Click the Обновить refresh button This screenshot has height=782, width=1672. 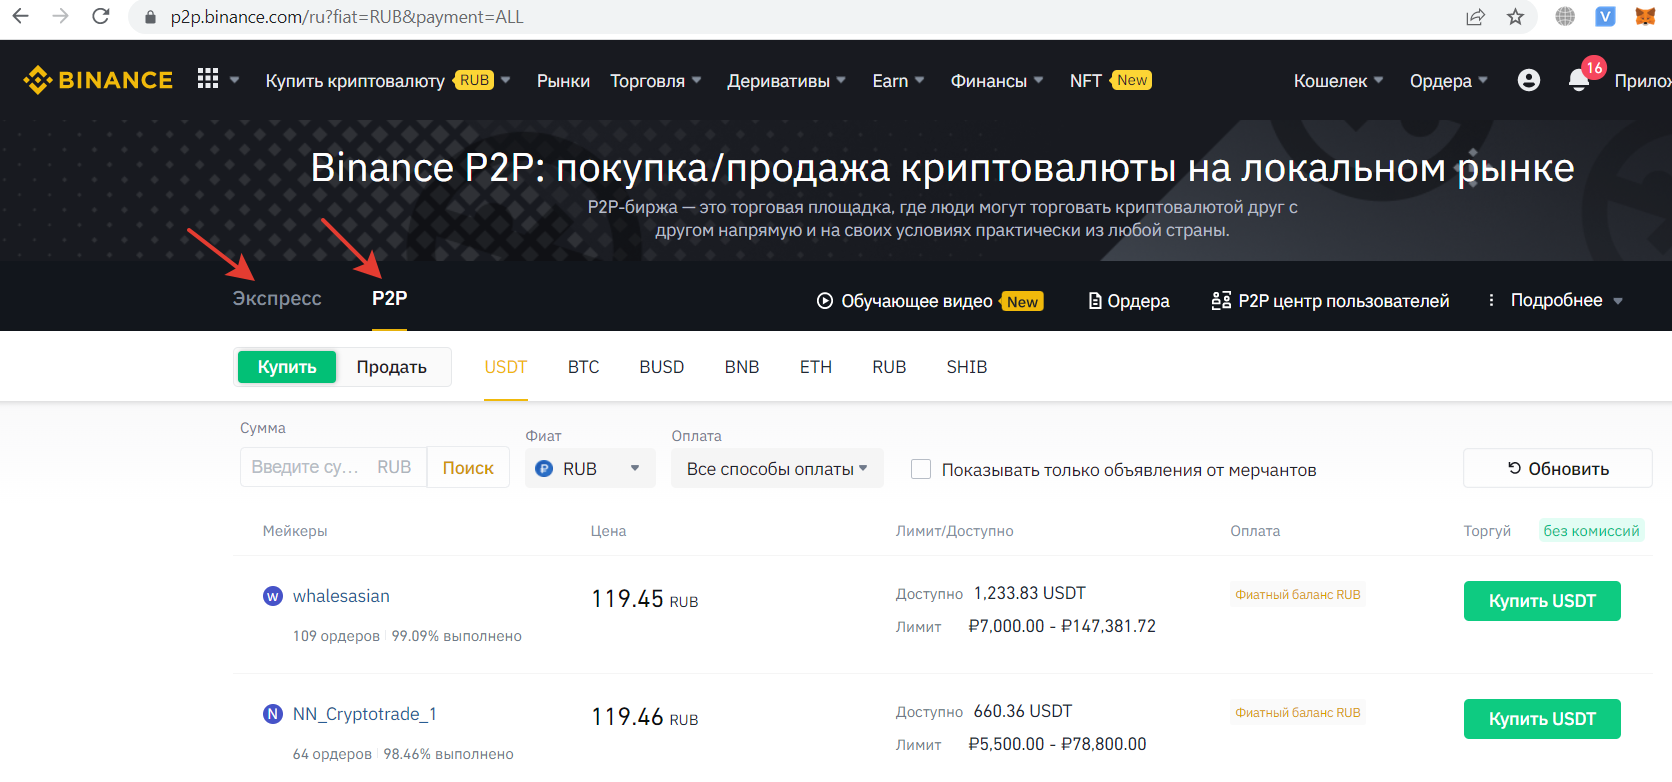1557,468
